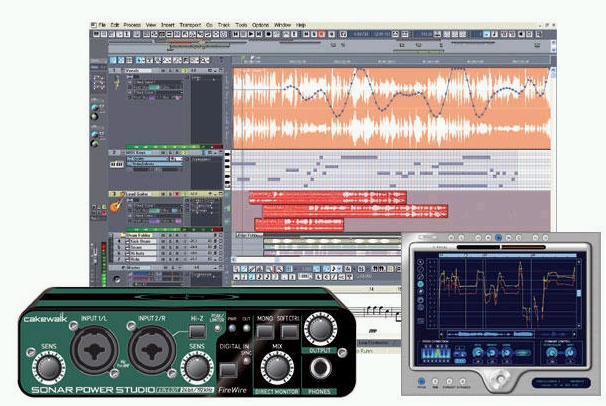This screenshot has height=406, width=606.
Task: Click the green flag marker on timeline ruler
Action: point(243,58)
